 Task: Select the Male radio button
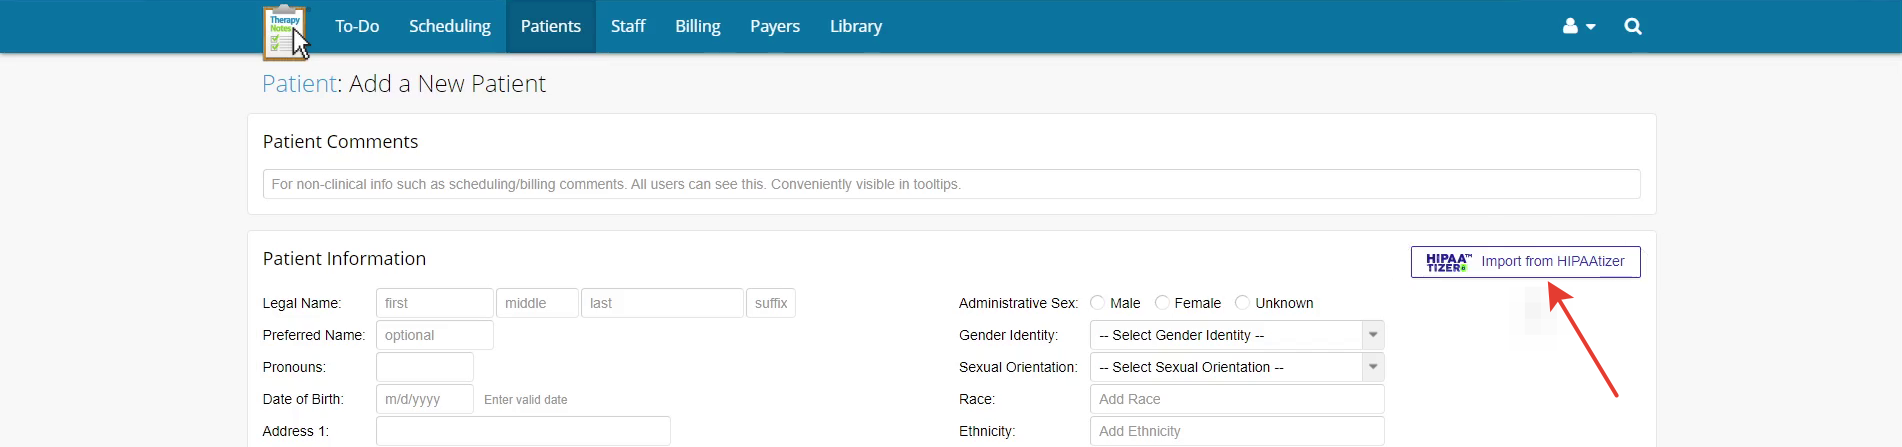point(1097,303)
